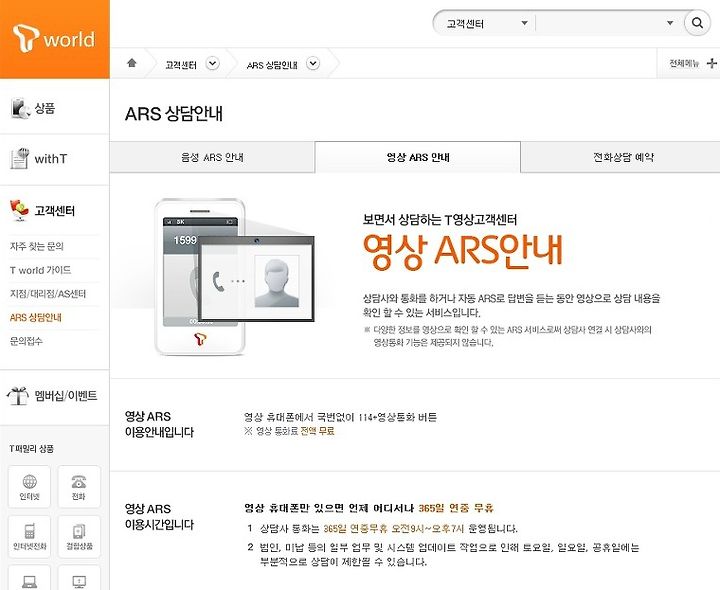Image resolution: width=720 pixels, height=590 pixels.
Task: Open the 결합상품 tile
Action: tap(79, 536)
